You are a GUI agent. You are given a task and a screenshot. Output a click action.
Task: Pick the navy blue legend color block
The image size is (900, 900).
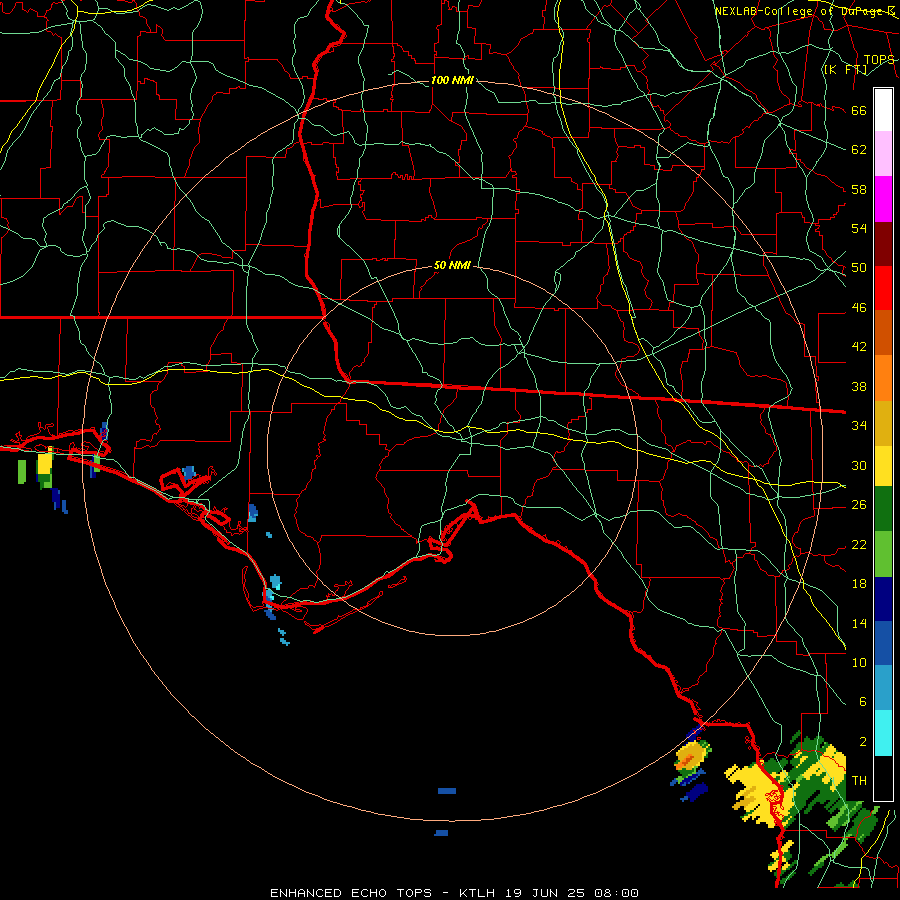[x=883, y=599]
